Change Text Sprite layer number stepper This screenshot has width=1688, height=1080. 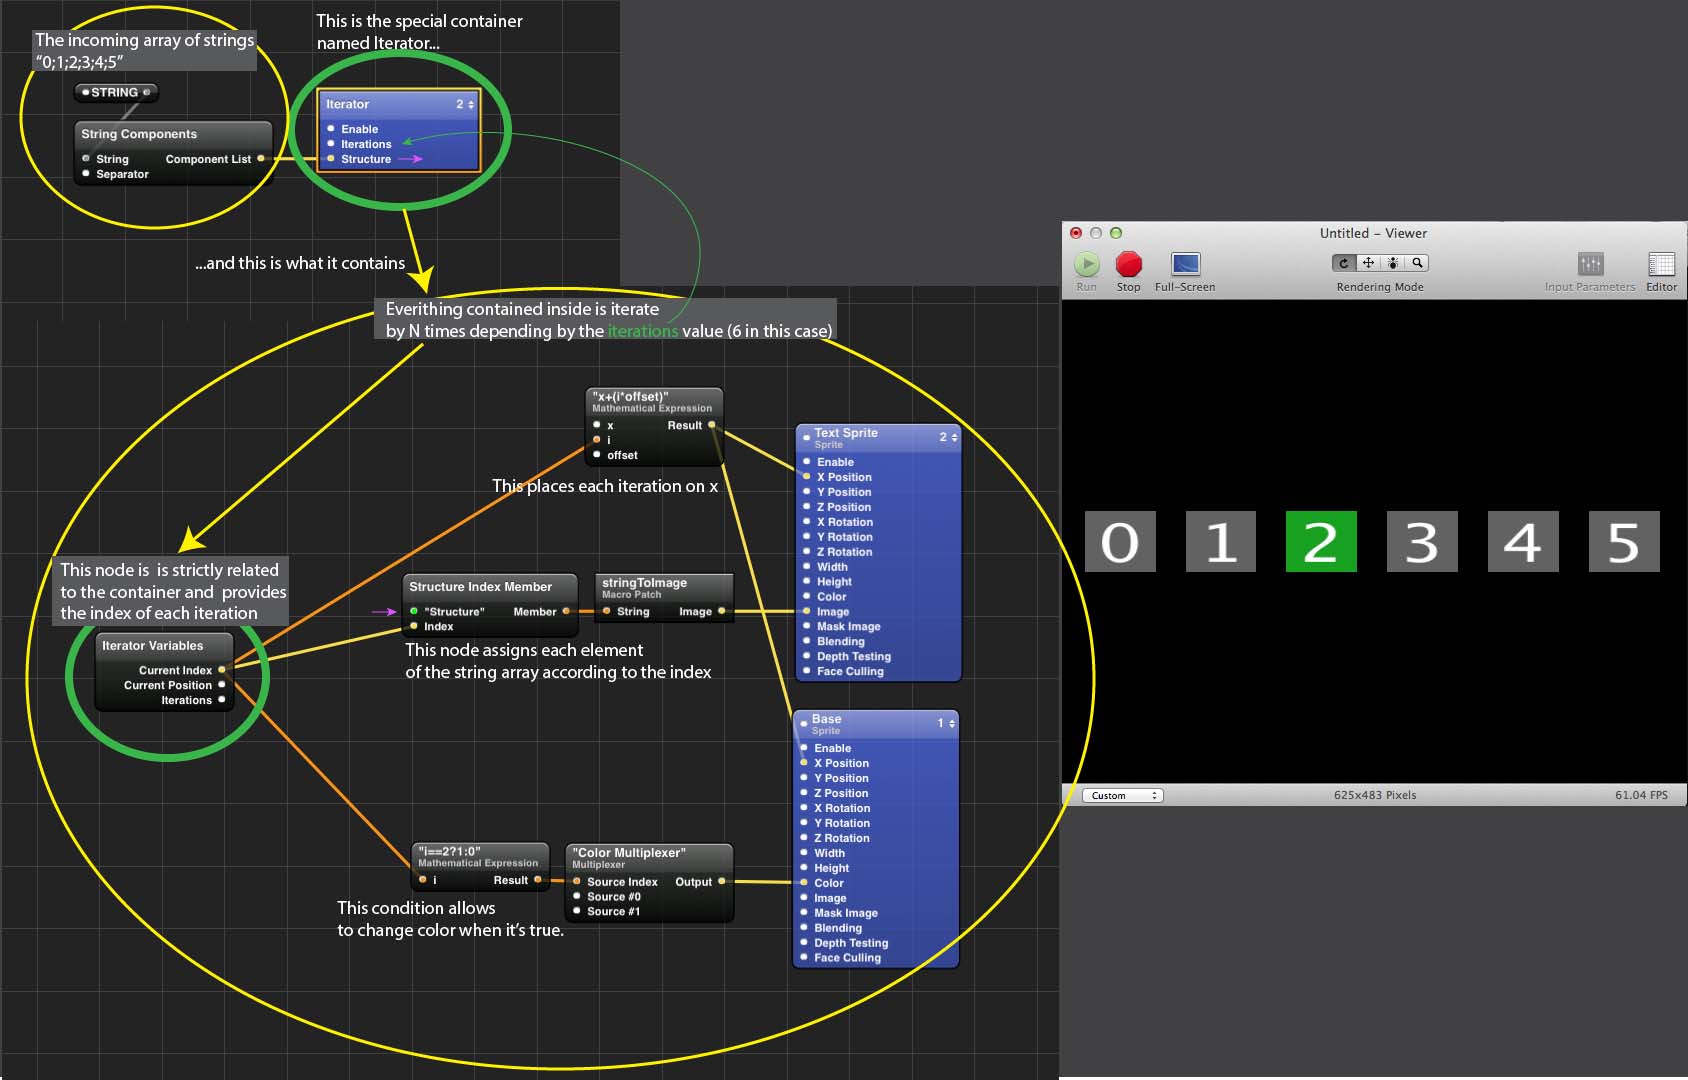(953, 437)
